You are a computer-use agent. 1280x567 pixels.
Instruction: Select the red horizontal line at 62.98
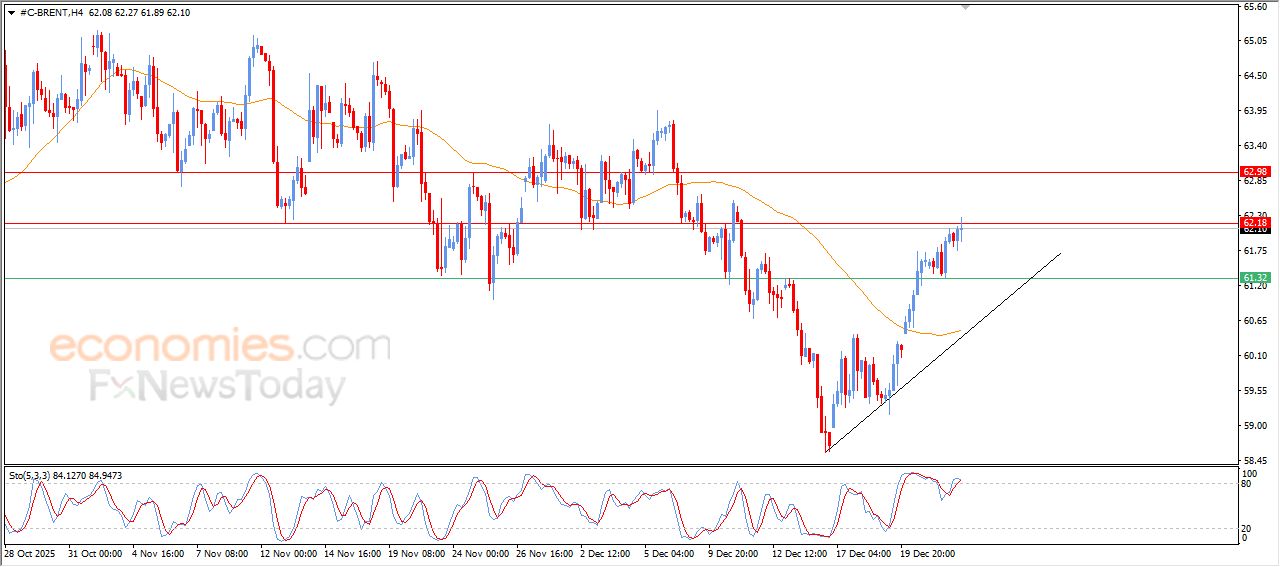[x=620, y=172]
